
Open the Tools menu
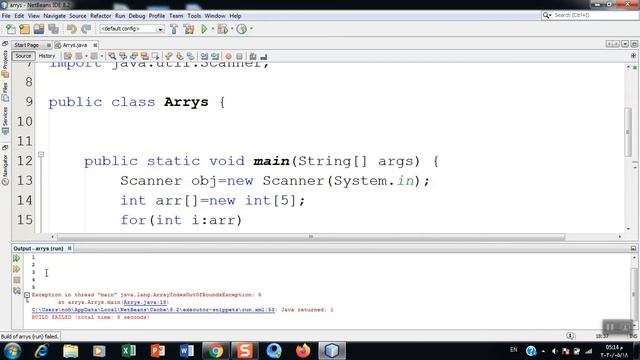(194, 16)
